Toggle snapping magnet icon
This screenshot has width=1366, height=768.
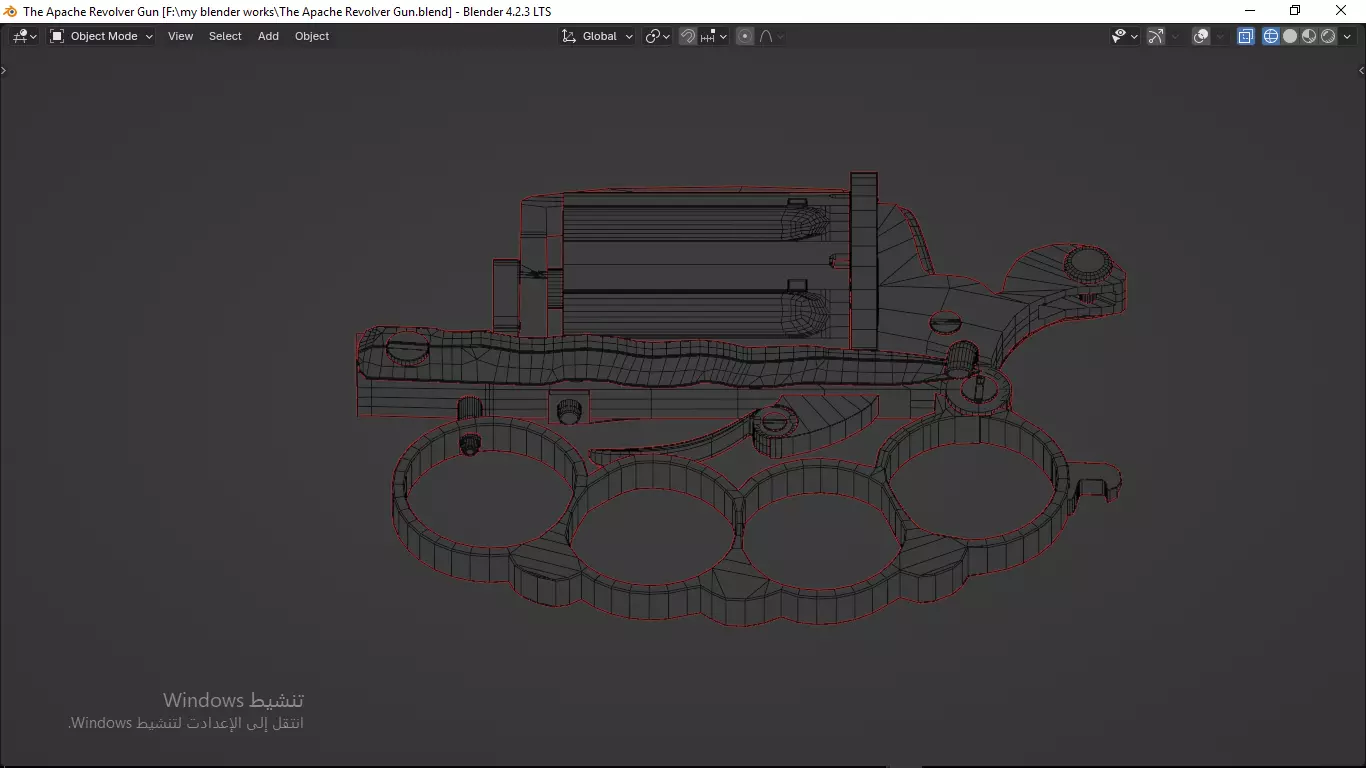click(688, 36)
